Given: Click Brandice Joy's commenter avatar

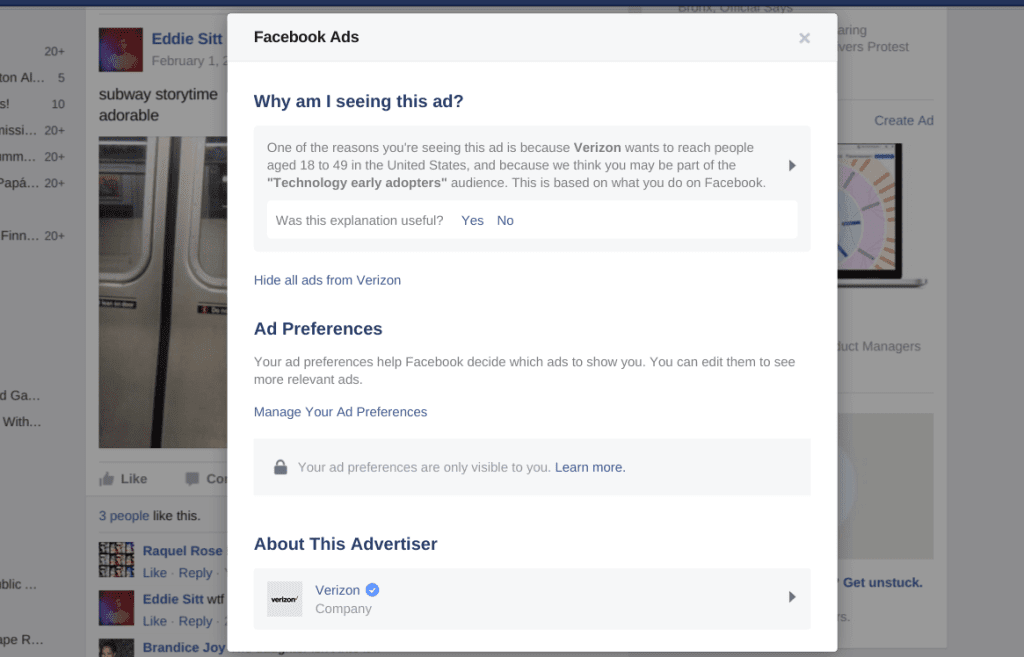Looking at the screenshot, I should coord(116,648).
